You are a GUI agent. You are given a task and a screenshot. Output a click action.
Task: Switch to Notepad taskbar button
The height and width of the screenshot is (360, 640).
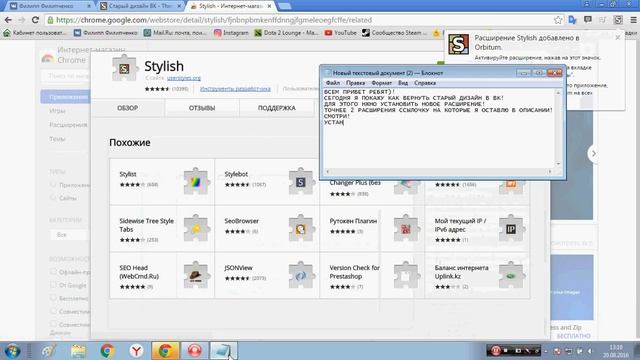223,351
